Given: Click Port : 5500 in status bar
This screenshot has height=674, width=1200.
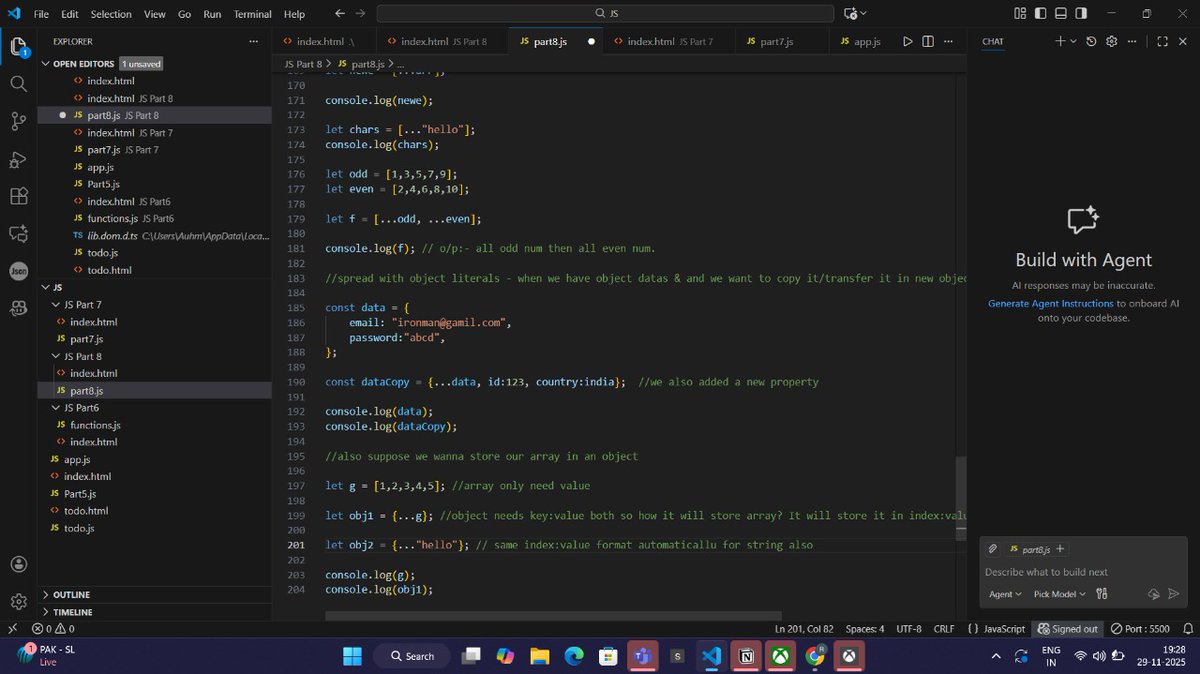Looking at the screenshot, I should pos(1139,629).
